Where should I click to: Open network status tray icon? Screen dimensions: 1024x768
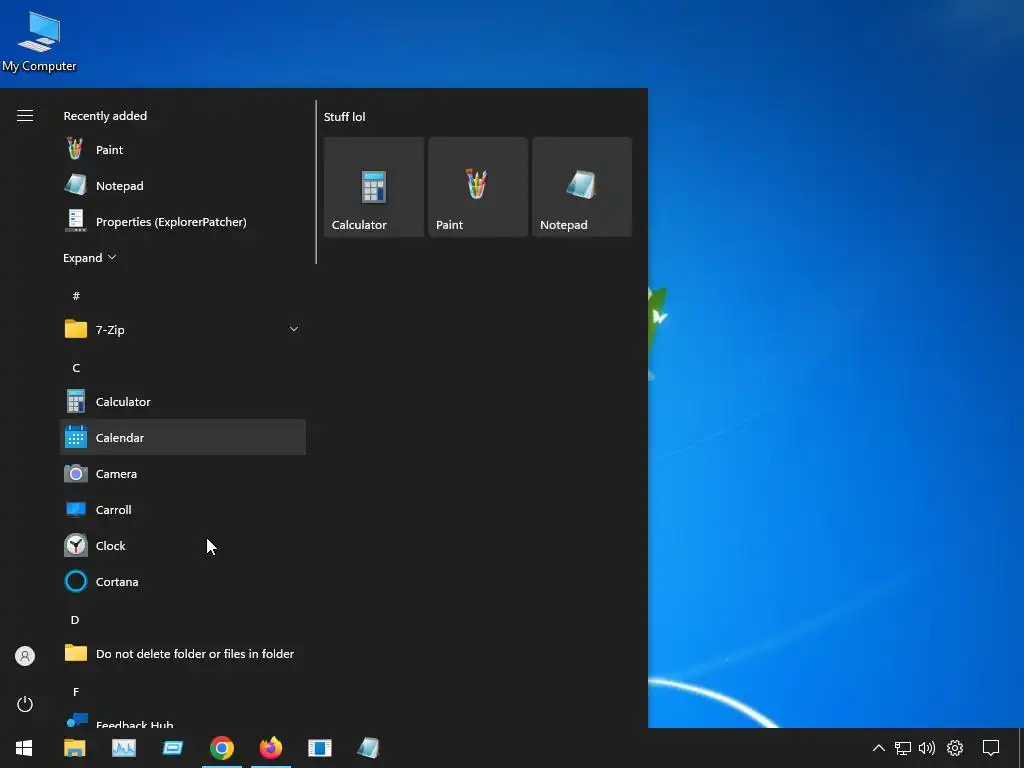(903, 748)
